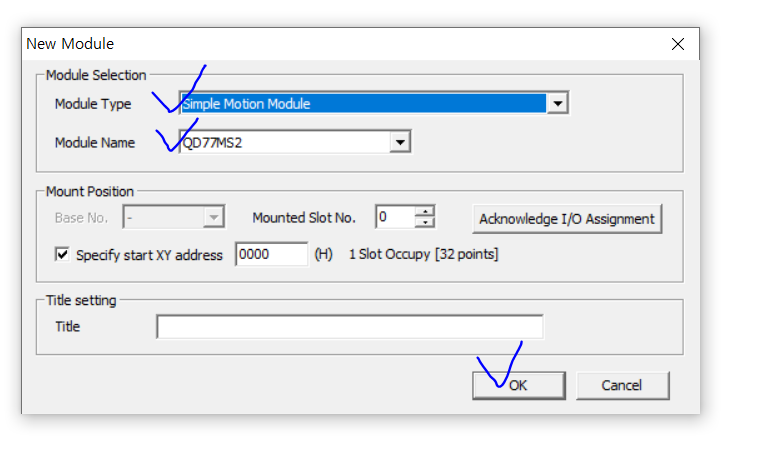This screenshot has height=456, width=763.
Task: Open the Module Type dropdown arrow
Action: (x=558, y=103)
